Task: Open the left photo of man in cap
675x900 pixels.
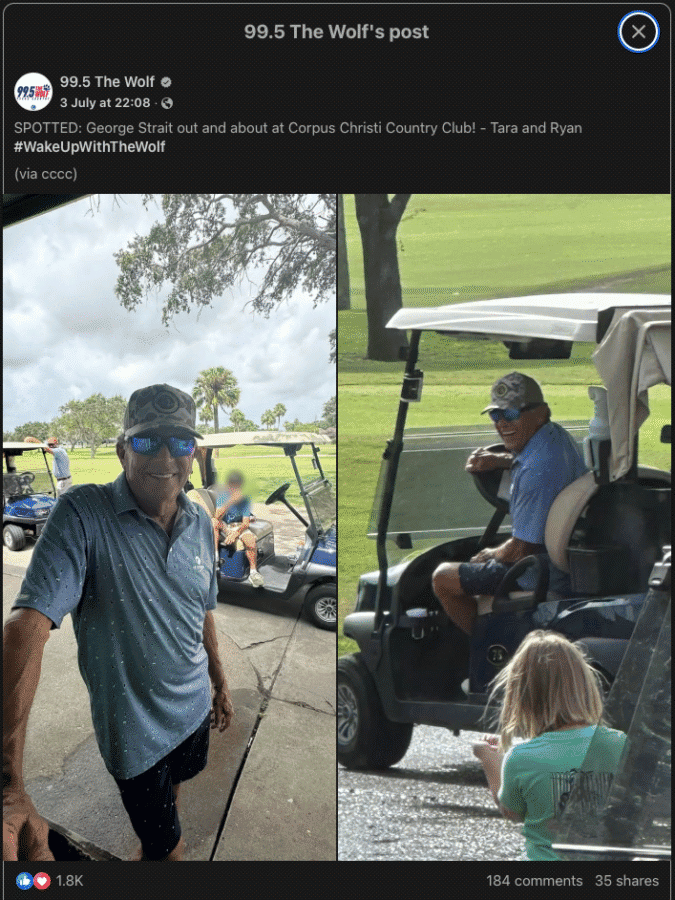Action: point(169,527)
